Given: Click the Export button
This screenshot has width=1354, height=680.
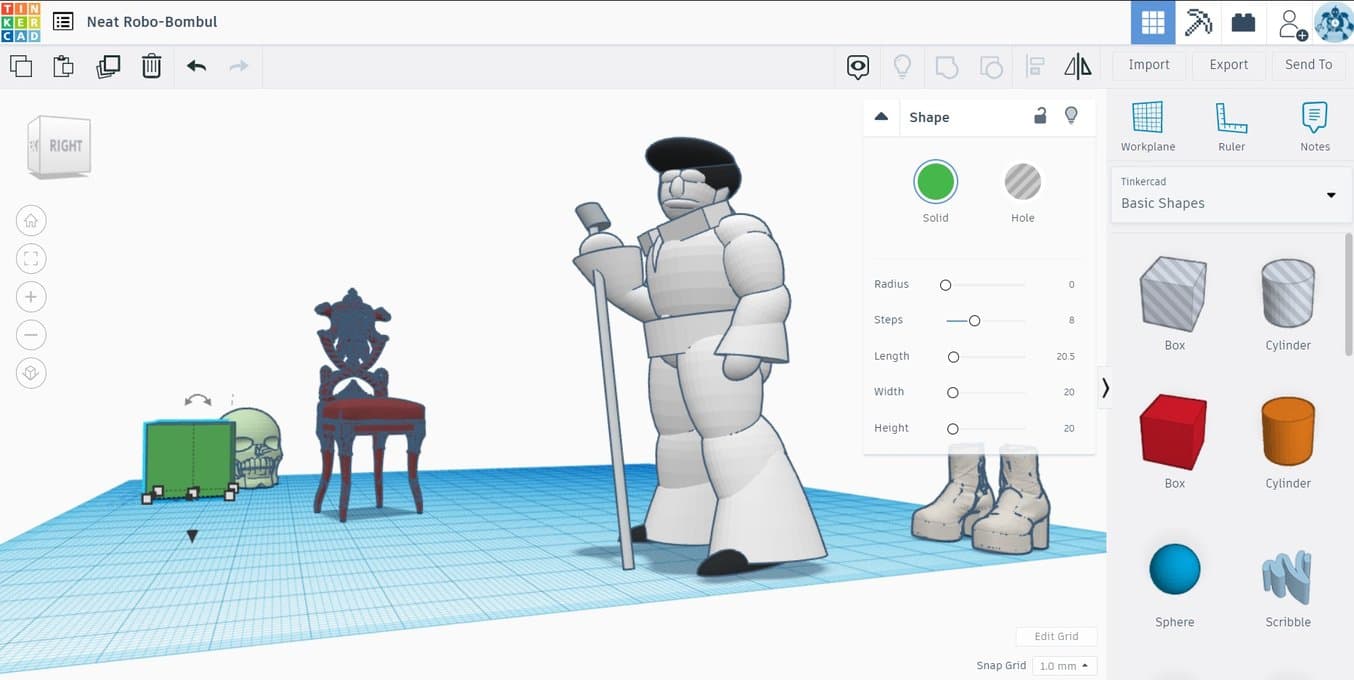Looking at the screenshot, I should point(1228,65).
